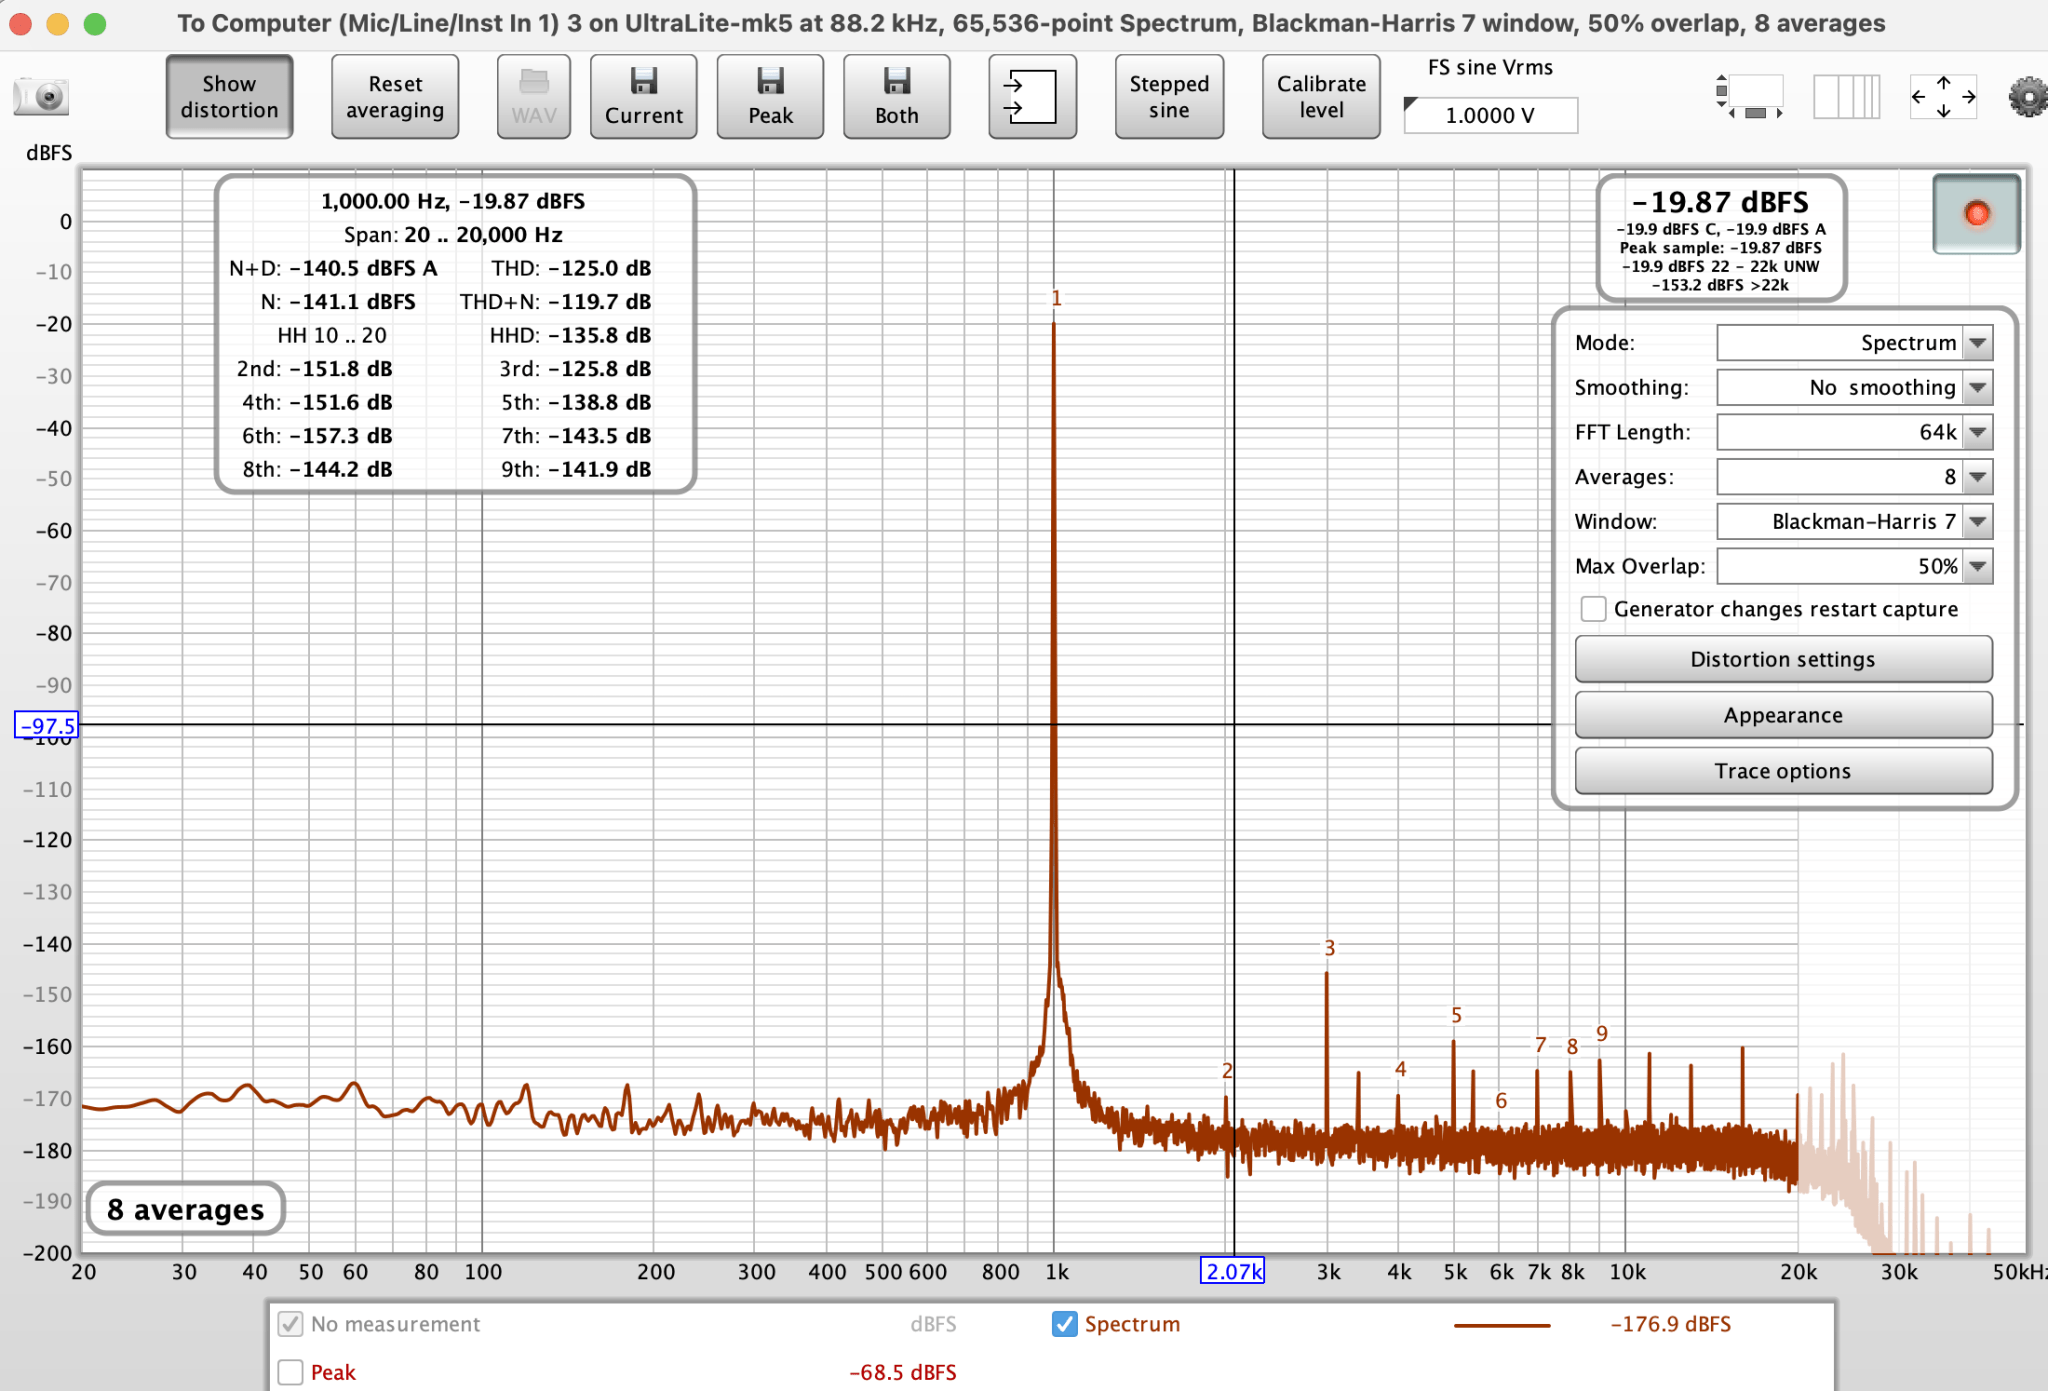Click the Spectrum trace line sample
Screen dimensions: 2048x1391
(1501, 1325)
